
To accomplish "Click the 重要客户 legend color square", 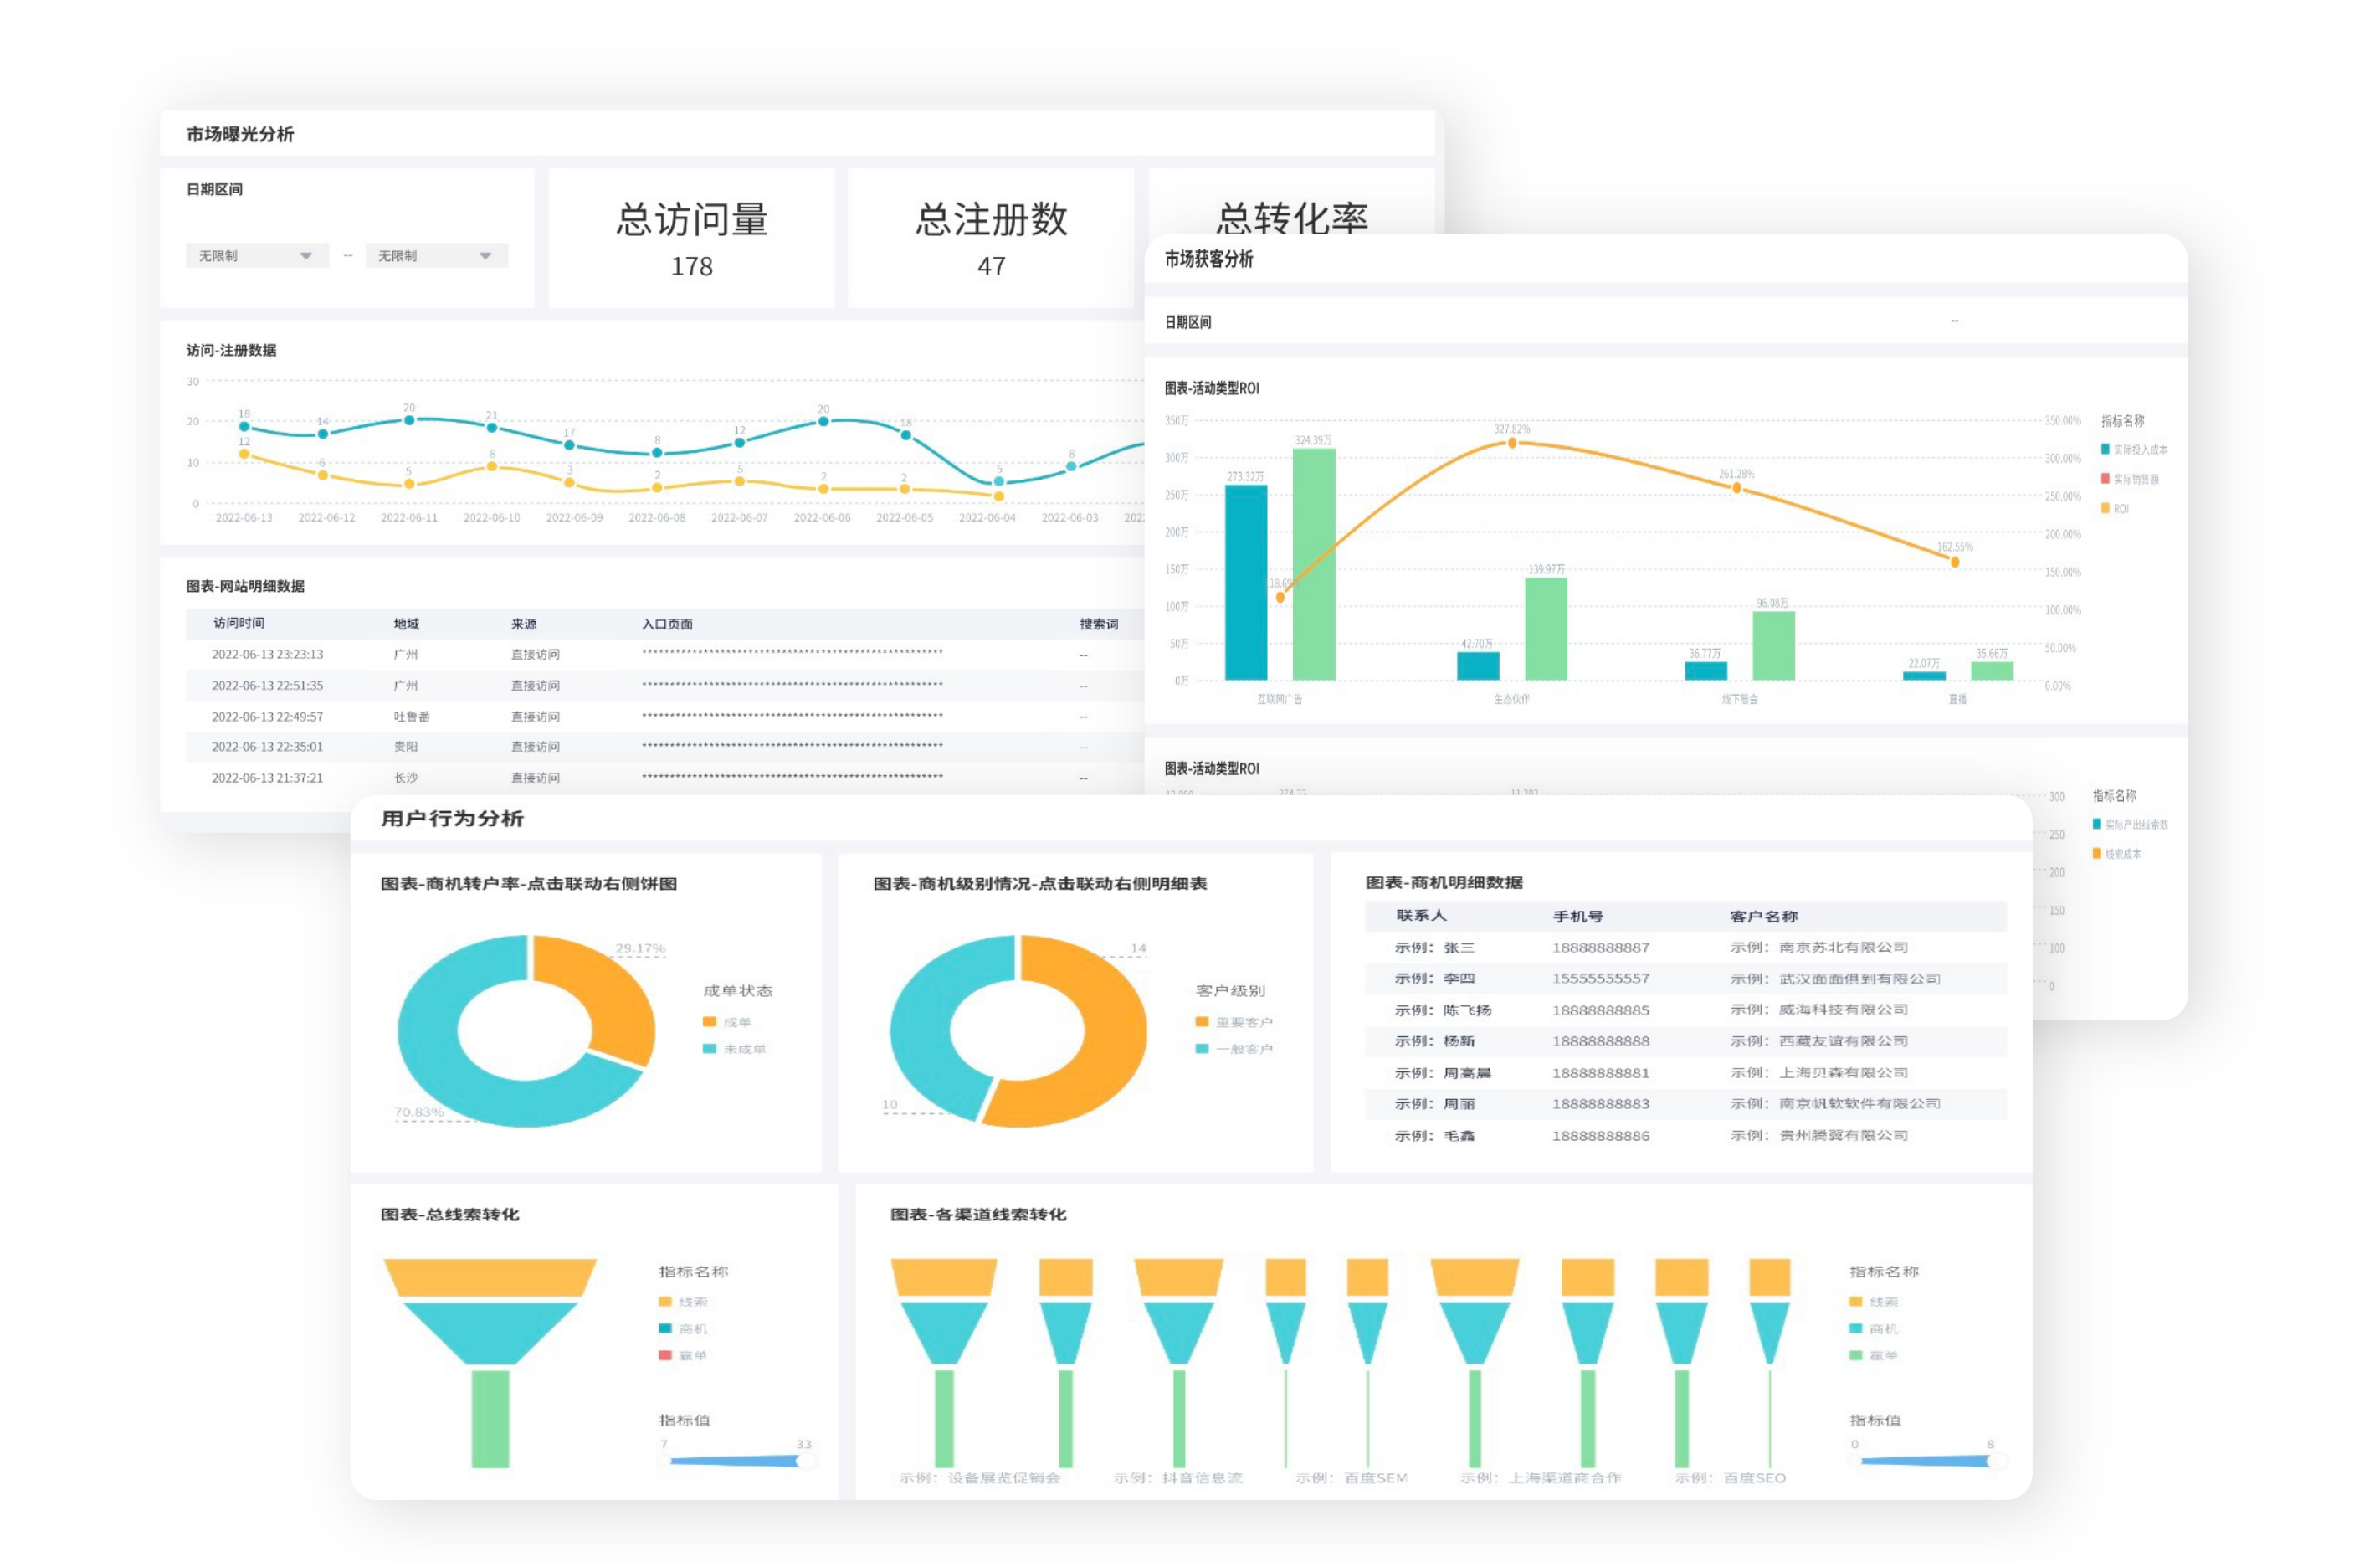I will click(x=1202, y=1022).
